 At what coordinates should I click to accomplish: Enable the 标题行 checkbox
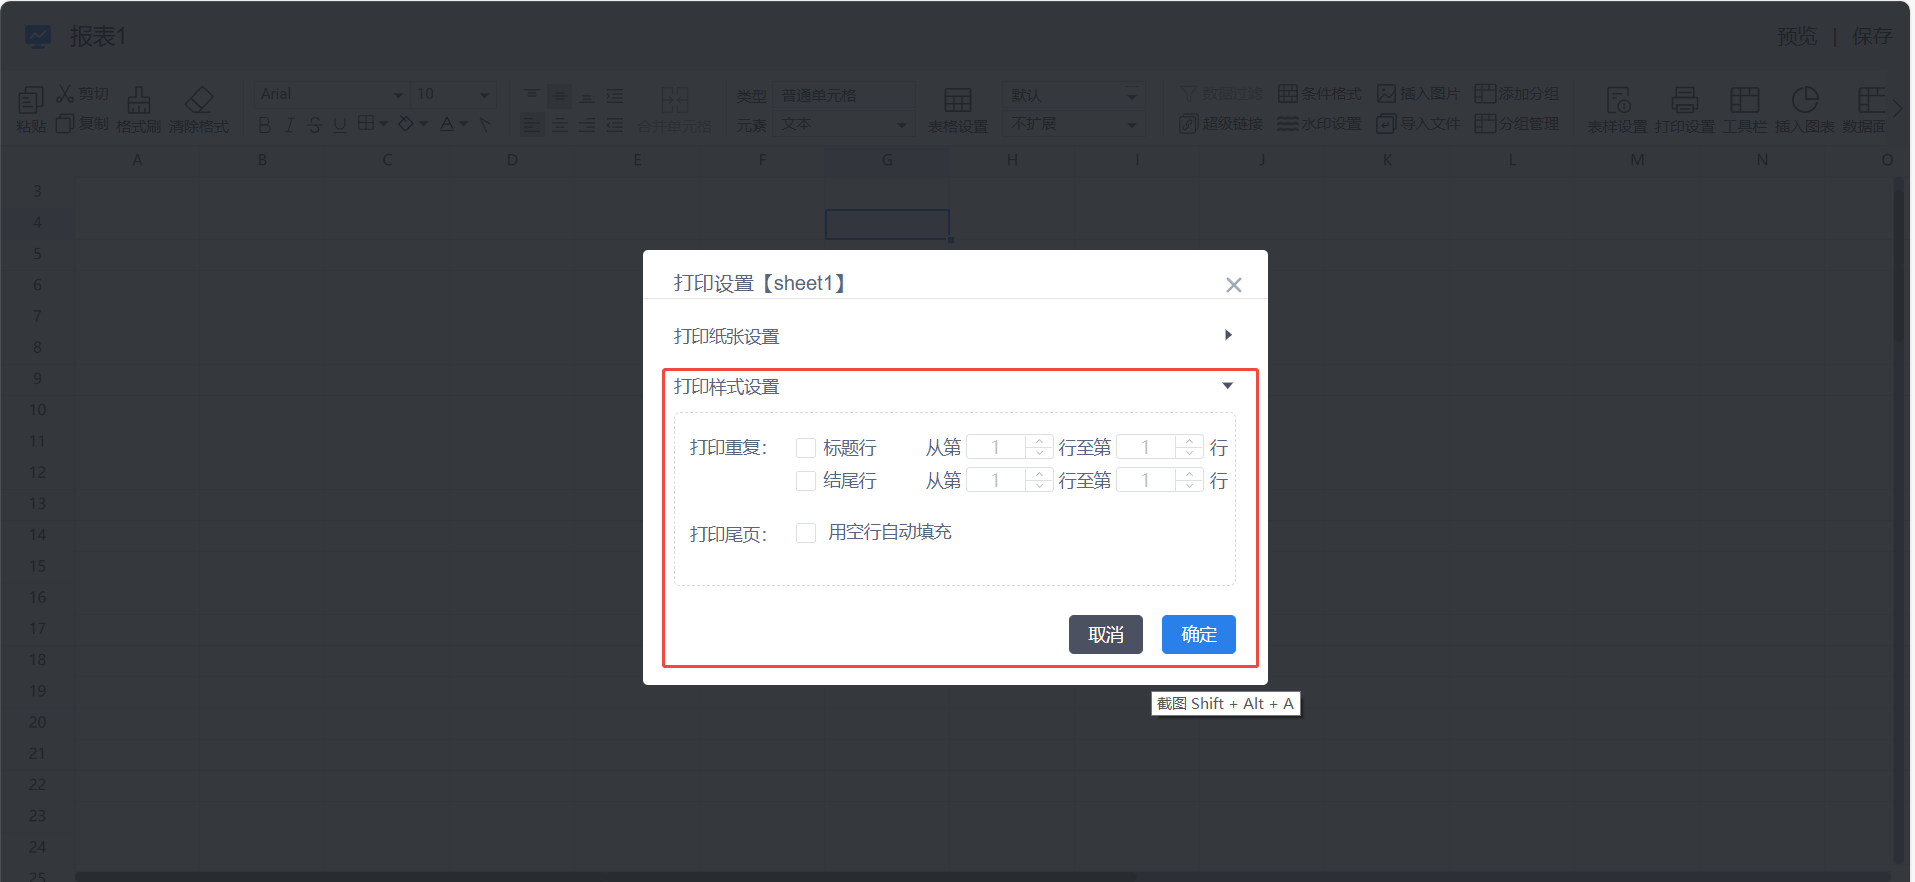coord(806,448)
